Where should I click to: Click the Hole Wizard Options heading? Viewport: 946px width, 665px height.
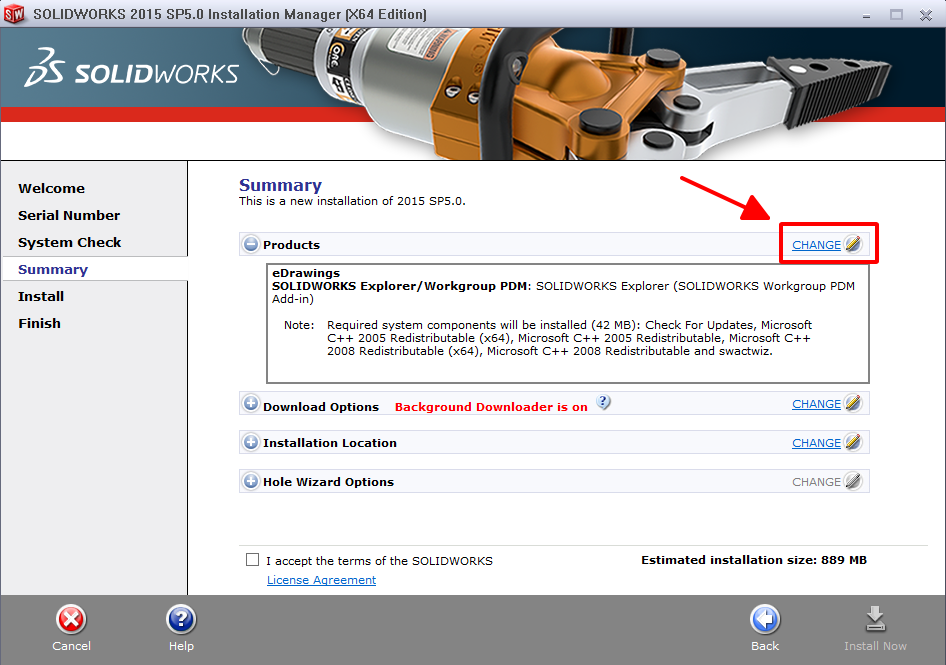tap(328, 482)
